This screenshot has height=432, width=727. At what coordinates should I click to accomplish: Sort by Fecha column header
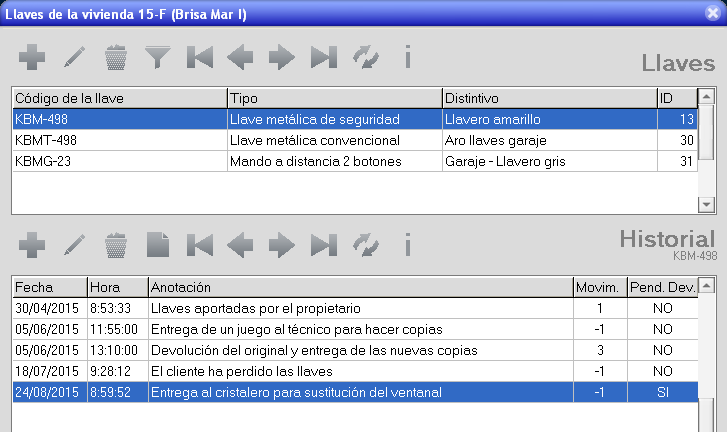[50, 287]
